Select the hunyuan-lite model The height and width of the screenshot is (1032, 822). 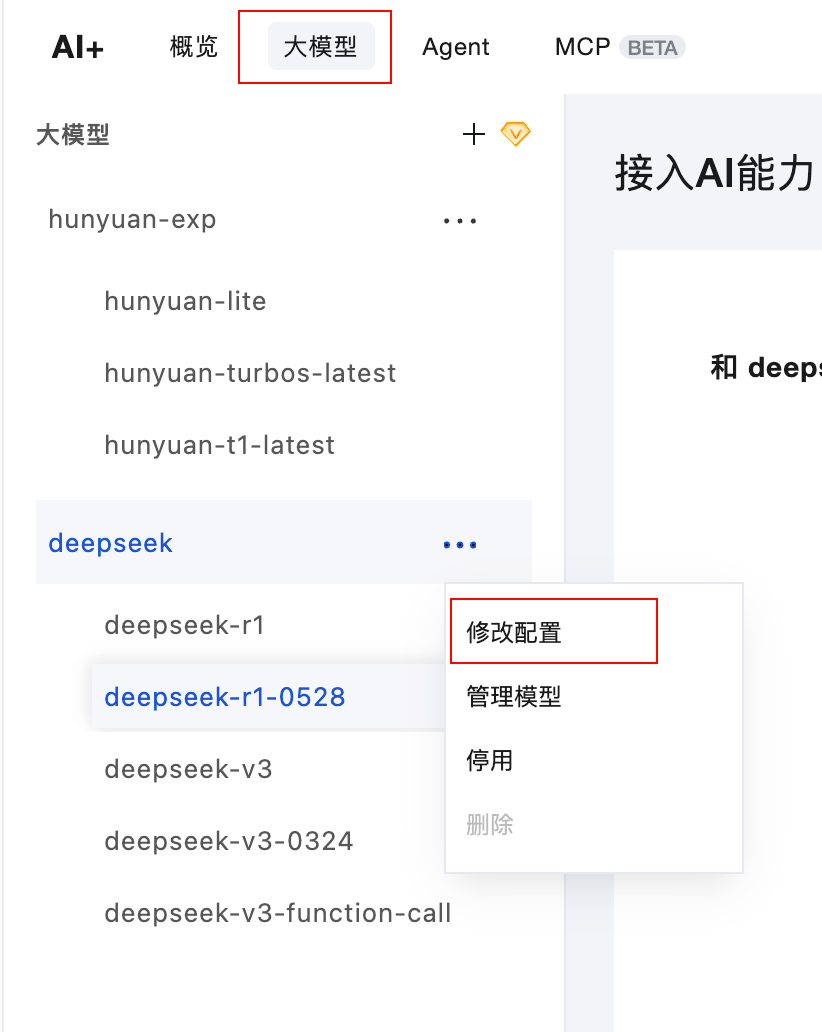pyautogui.click(x=185, y=301)
